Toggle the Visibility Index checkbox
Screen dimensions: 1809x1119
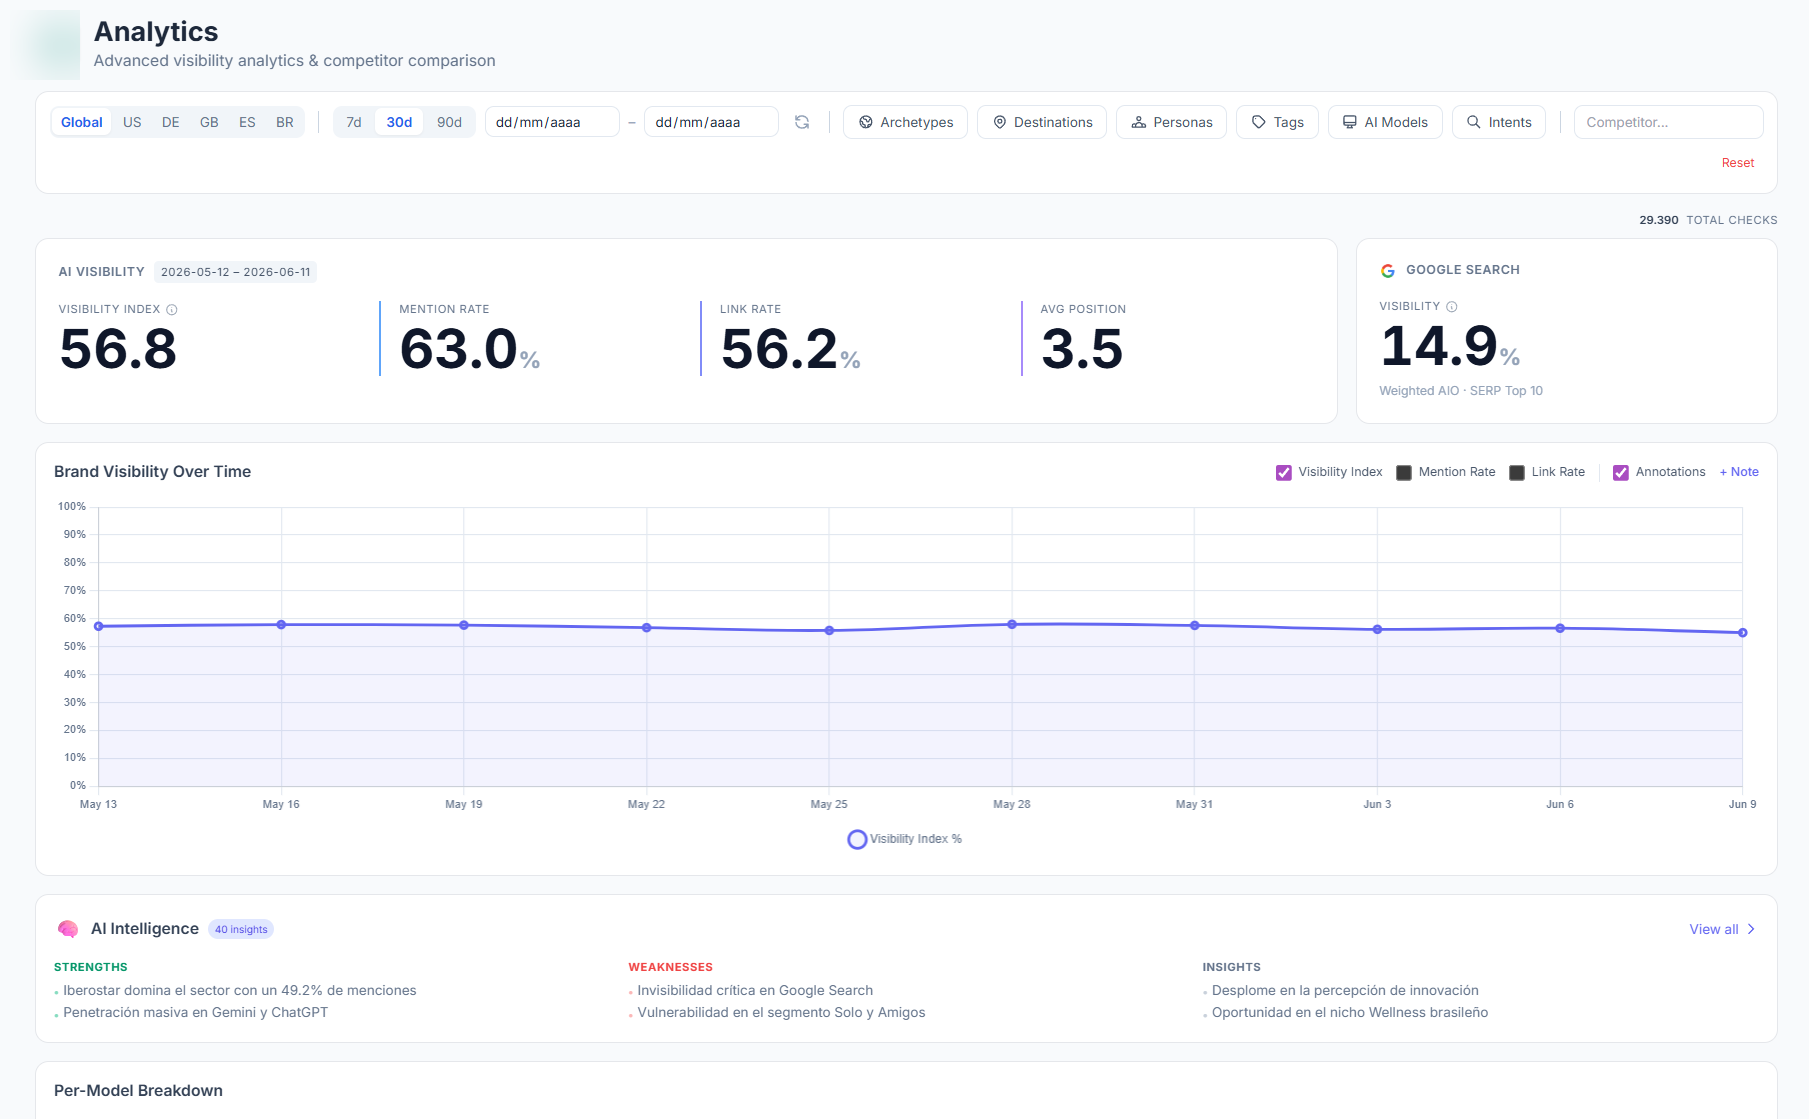tap(1284, 473)
